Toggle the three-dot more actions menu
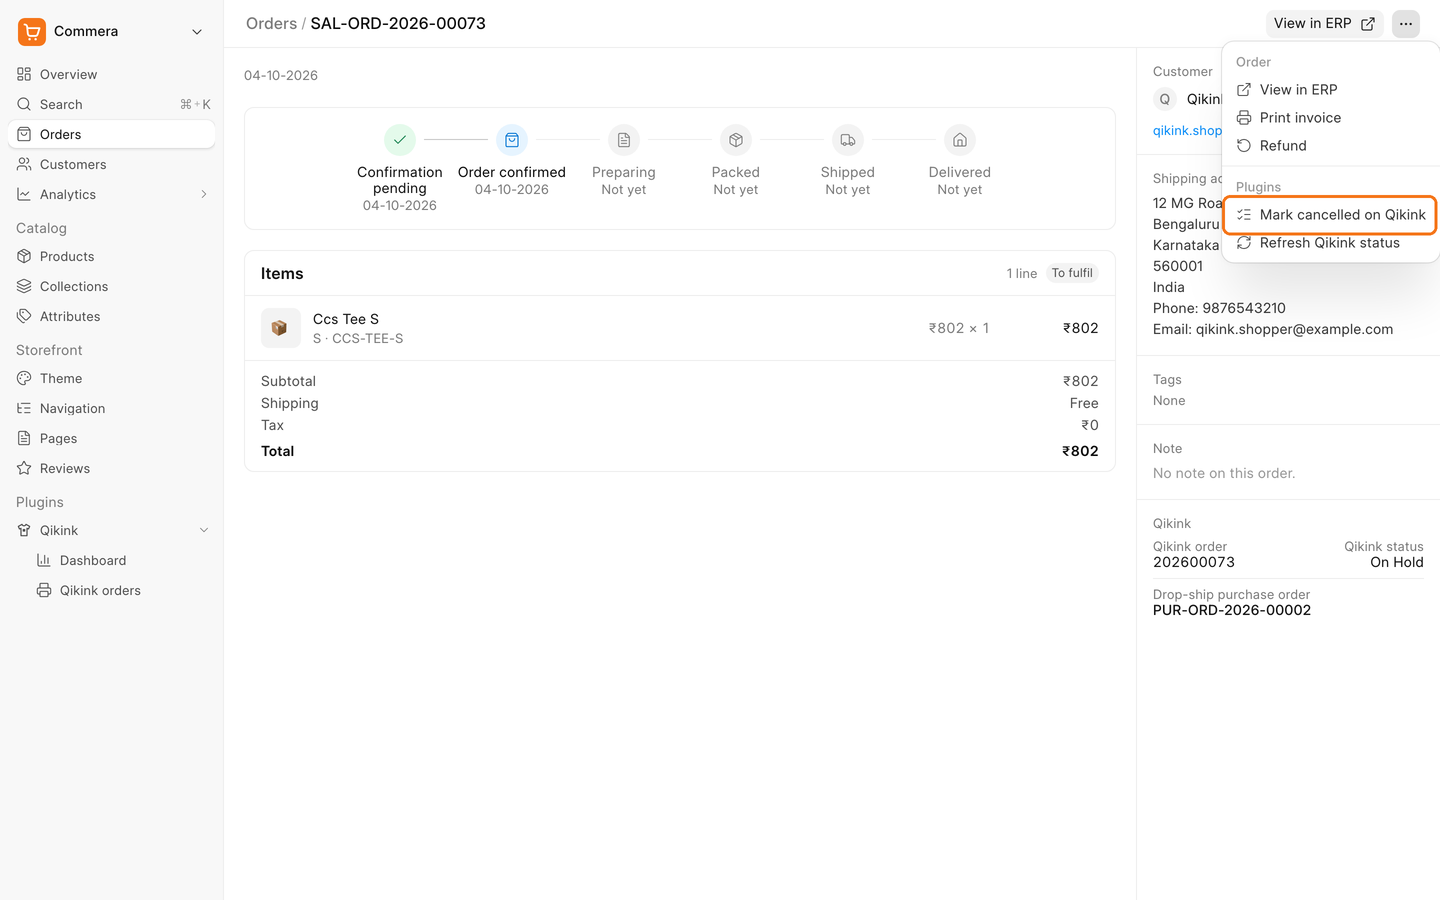The width and height of the screenshot is (1440, 900). [1406, 23]
